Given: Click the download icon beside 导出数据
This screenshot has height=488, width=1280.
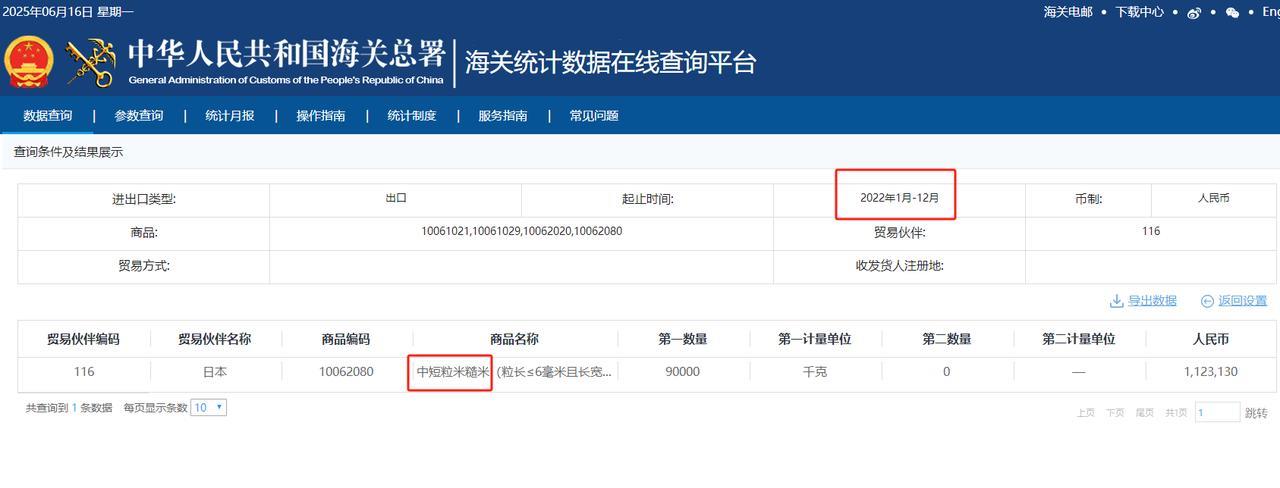Looking at the screenshot, I should click(1117, 301).
